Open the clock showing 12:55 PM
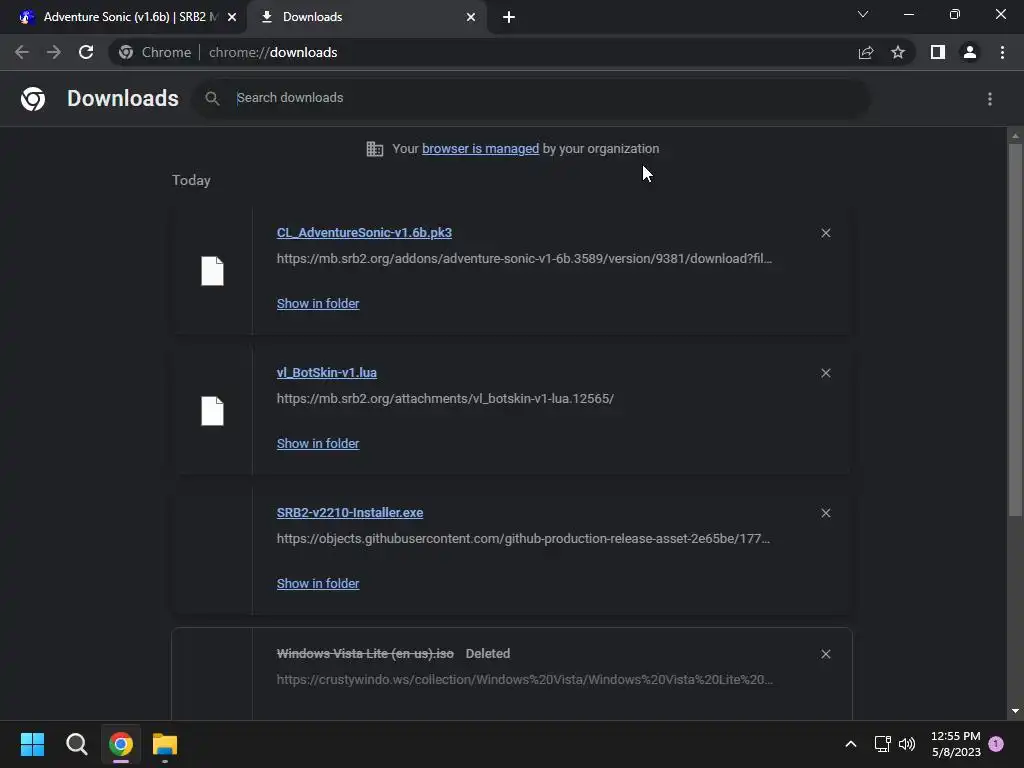 [x=955, y=744]
